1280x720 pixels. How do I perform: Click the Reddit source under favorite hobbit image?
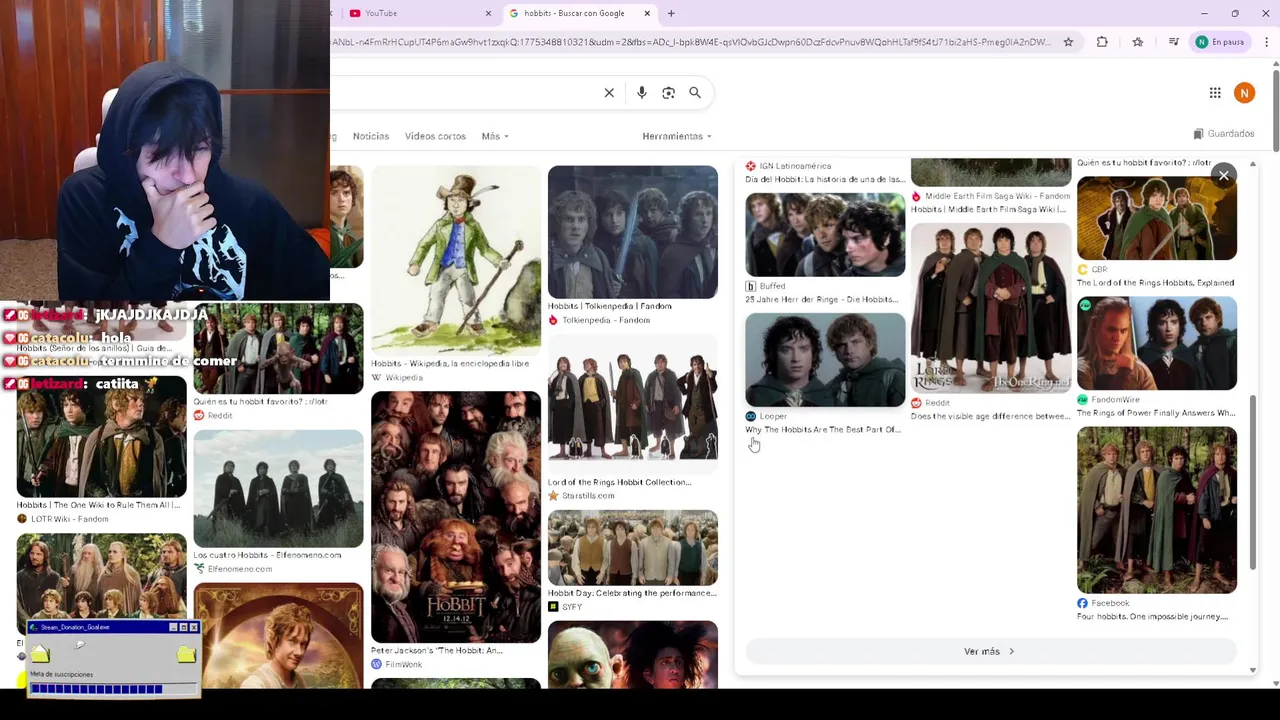220,415
